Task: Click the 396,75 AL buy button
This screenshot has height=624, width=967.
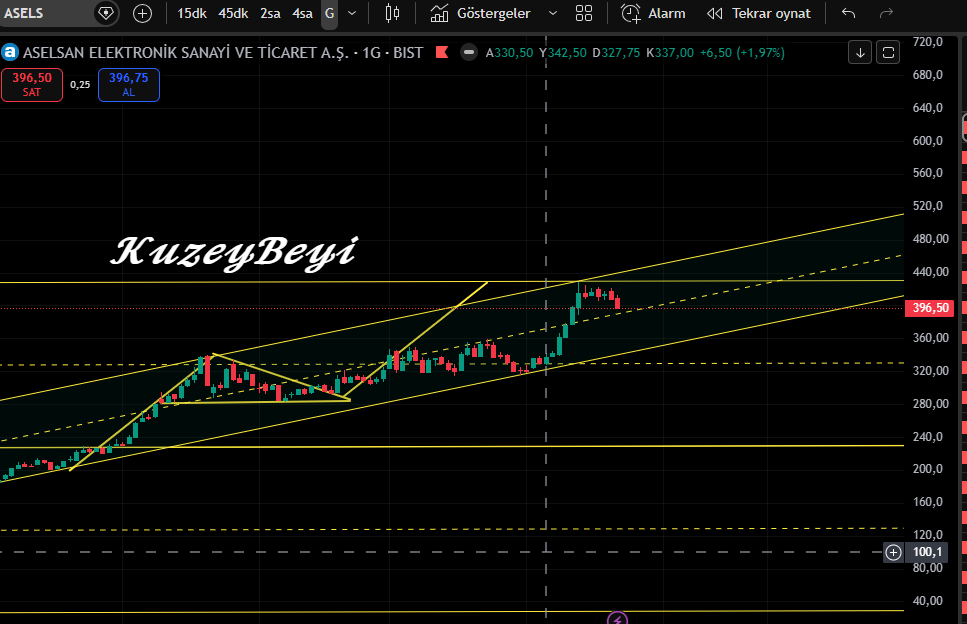Action: tap(129, 84)
